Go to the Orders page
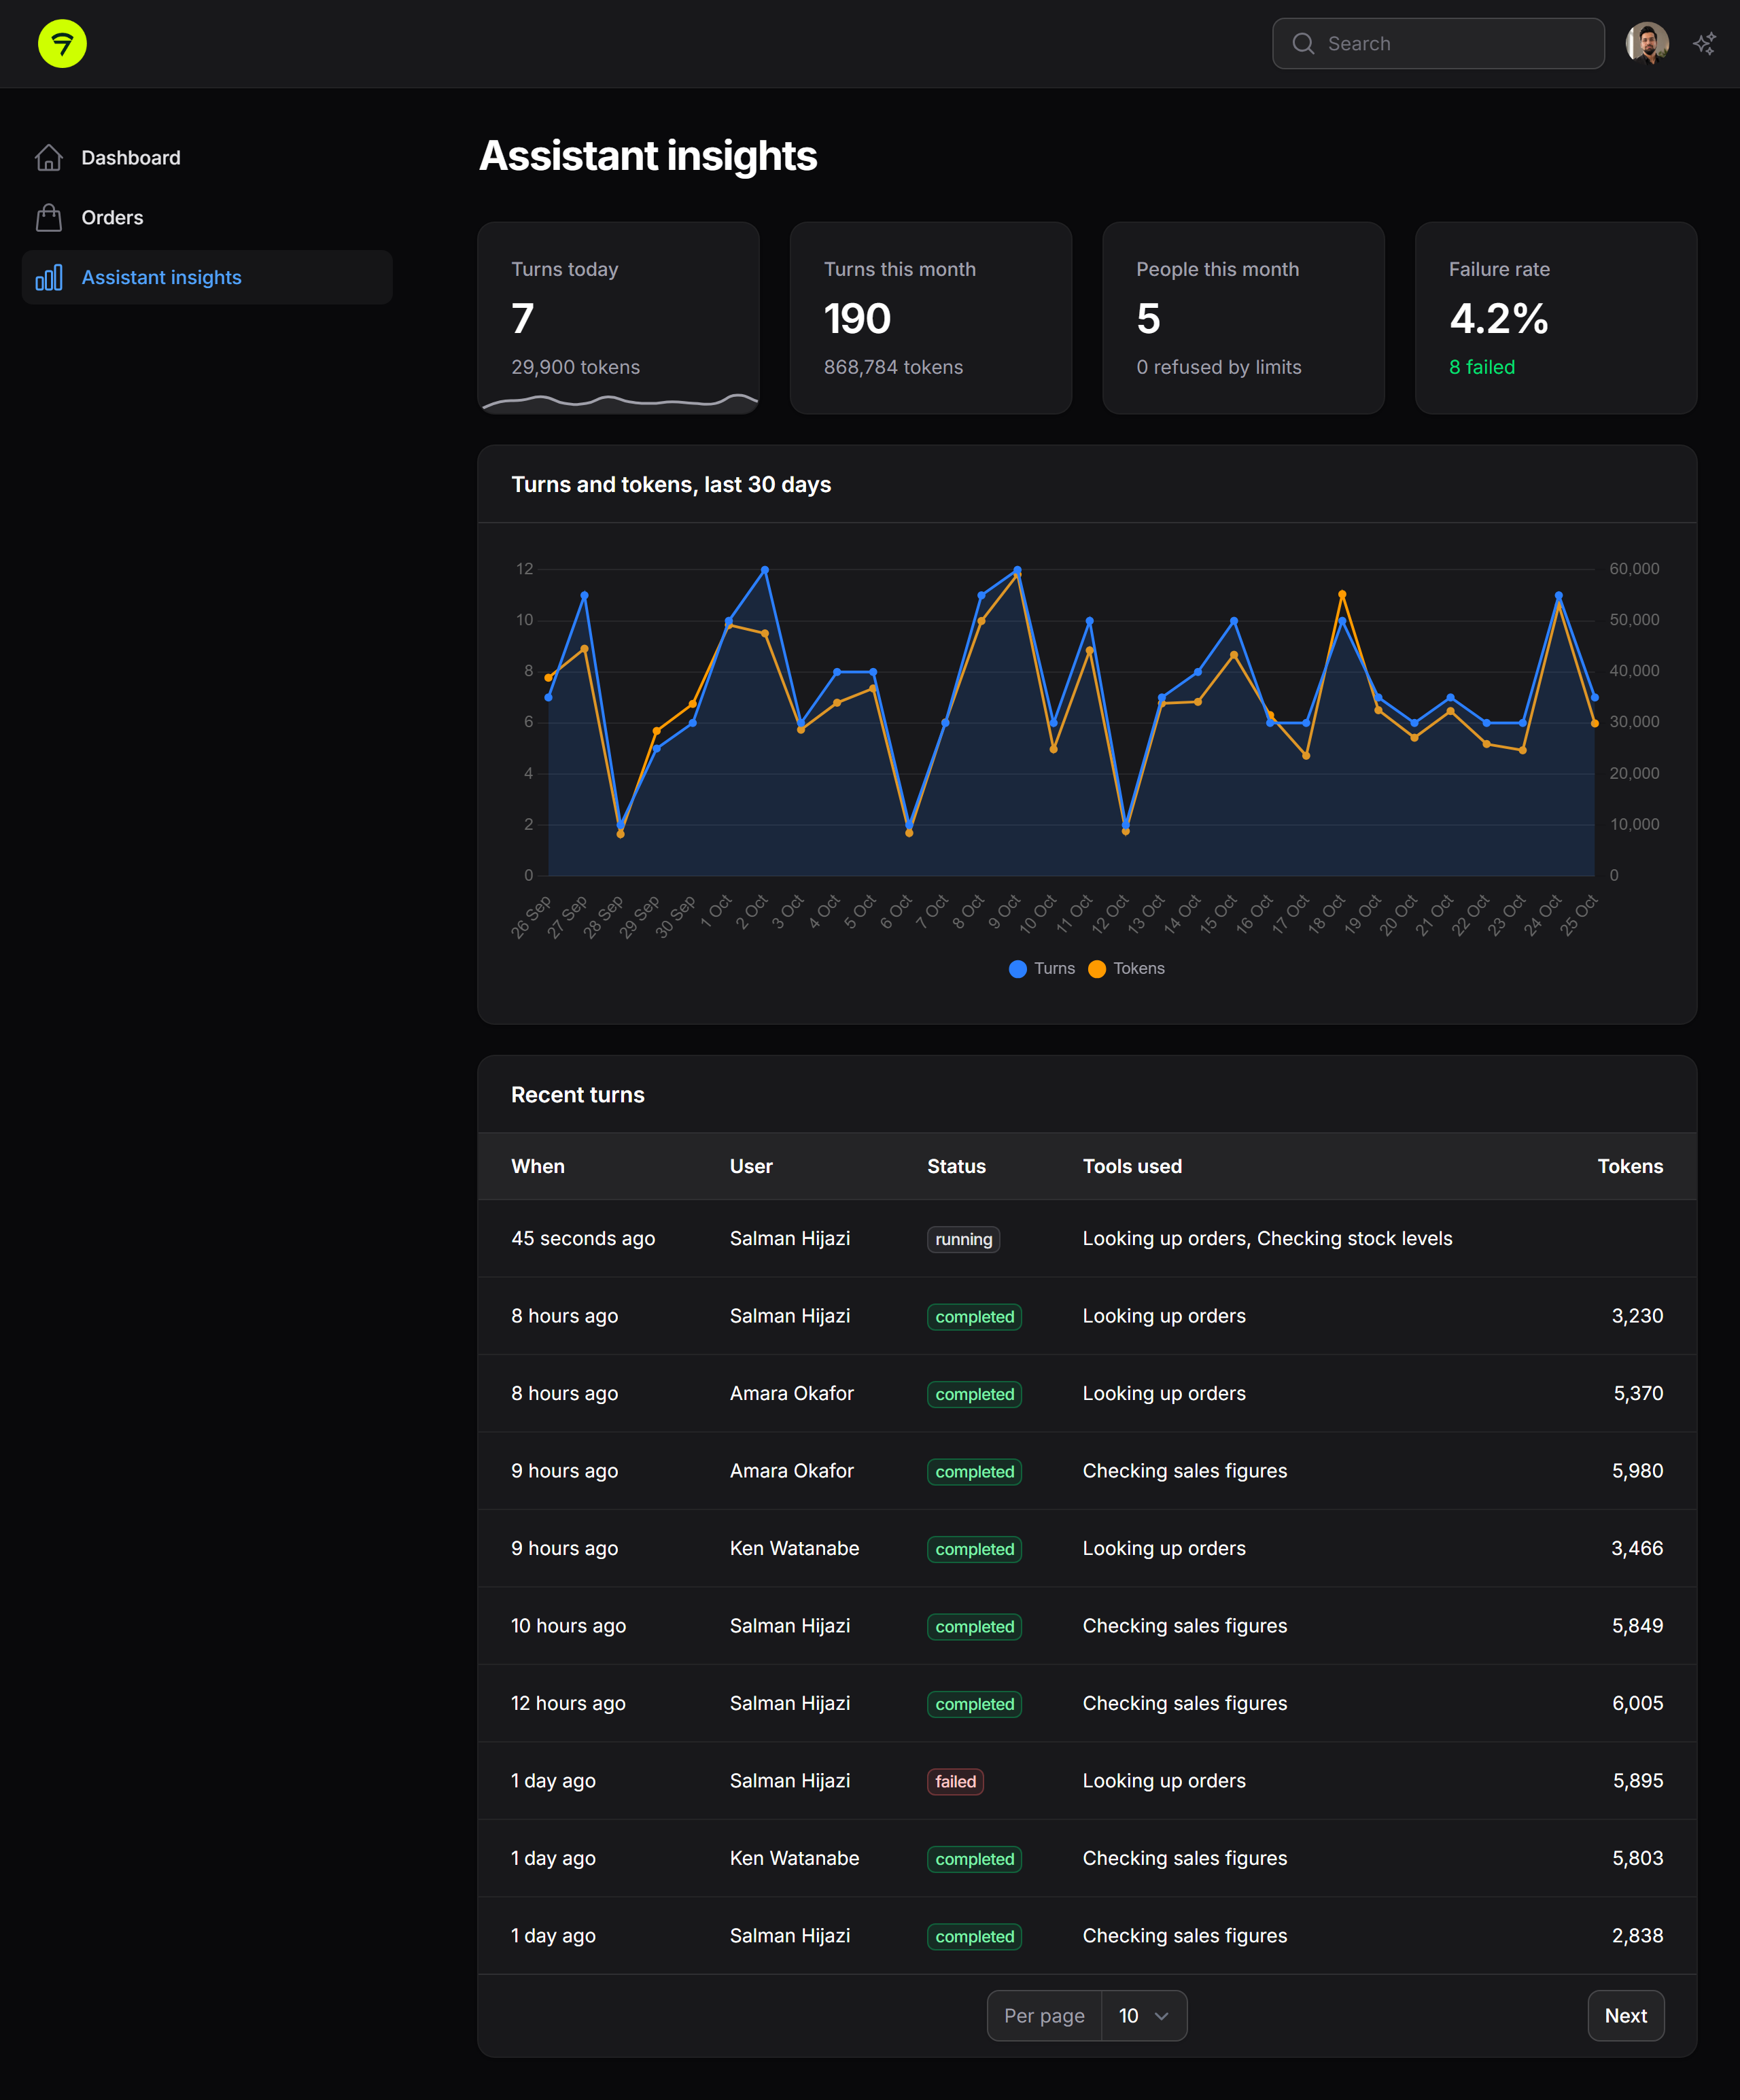This screenshot has width=1740, height=2100. click(207, 218)
